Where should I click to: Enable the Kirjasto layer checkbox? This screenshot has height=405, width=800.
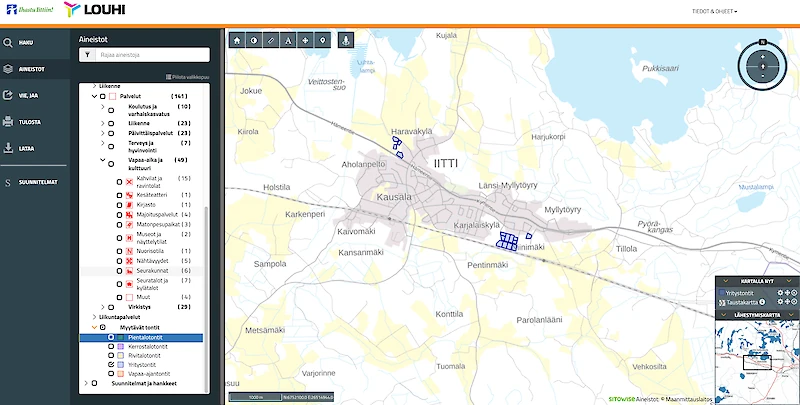[117, 204]
